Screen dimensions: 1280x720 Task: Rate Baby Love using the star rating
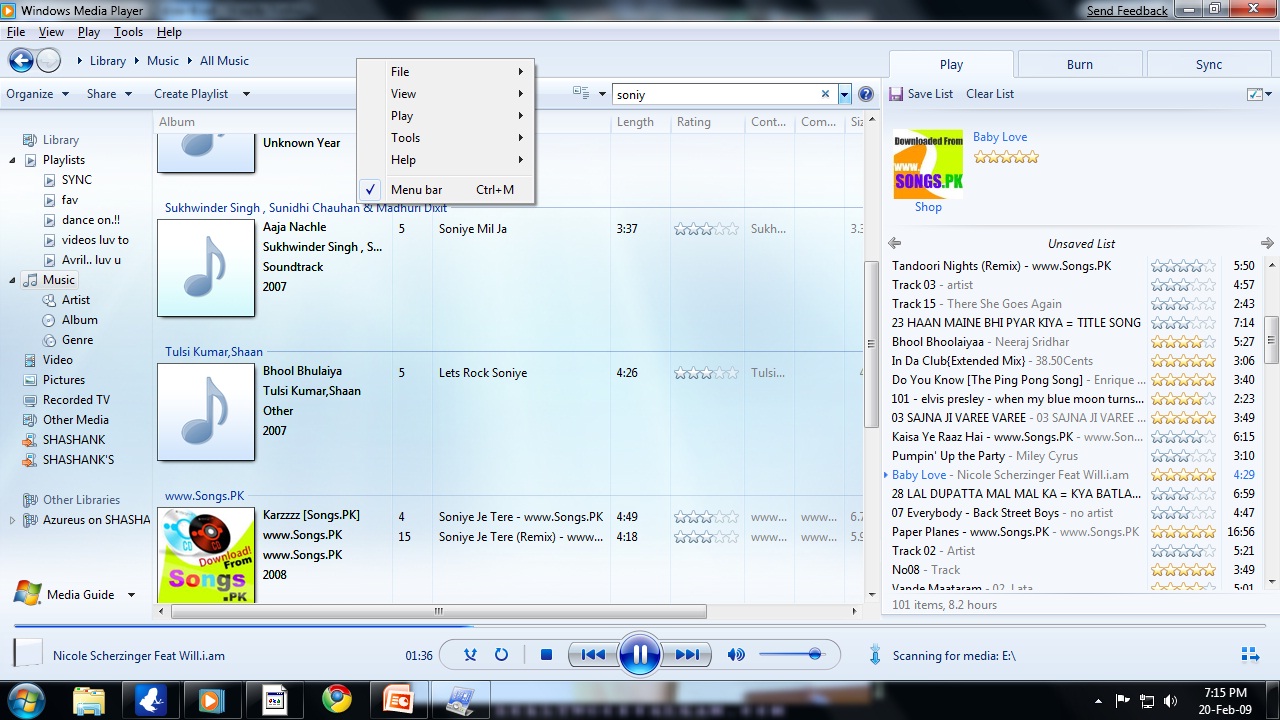pos(1006,157)
